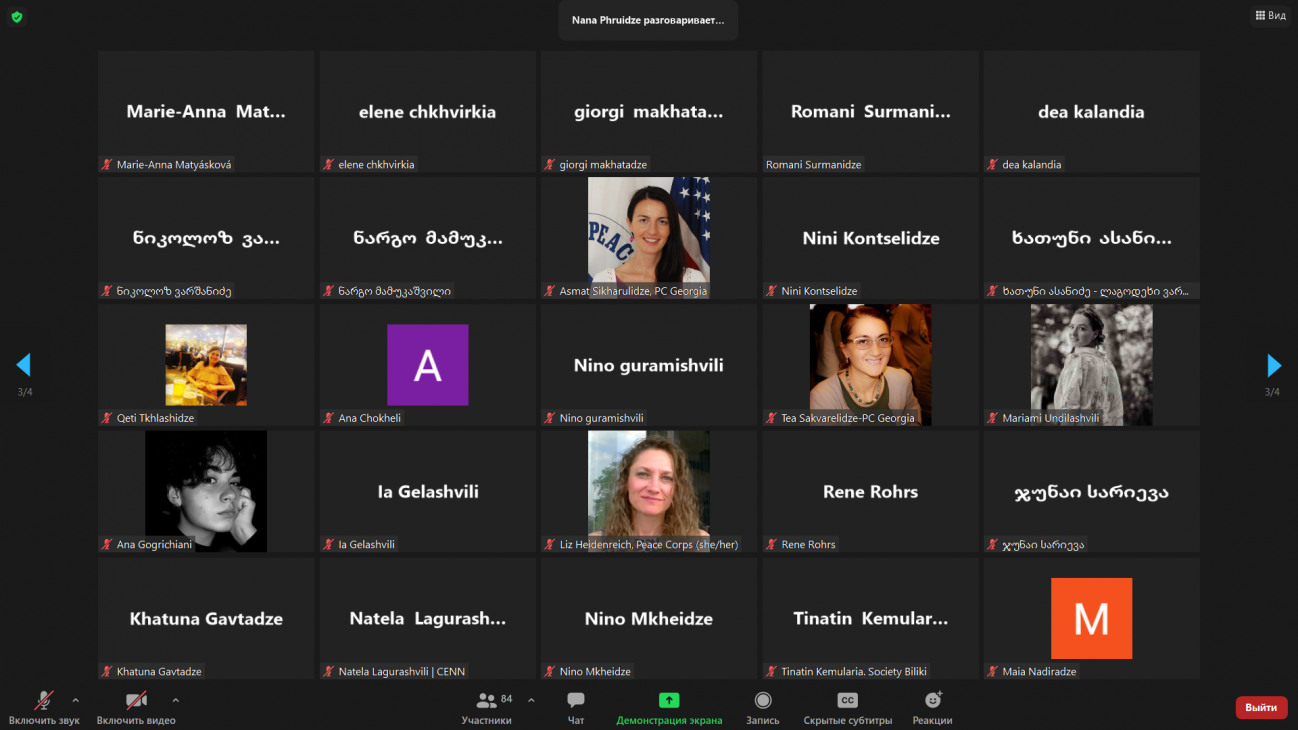The width and height of the screenshot is (1298, 730).
Task: Expand video options chevron next to camera
Action: pyautogui.click(x=176, y=700)
